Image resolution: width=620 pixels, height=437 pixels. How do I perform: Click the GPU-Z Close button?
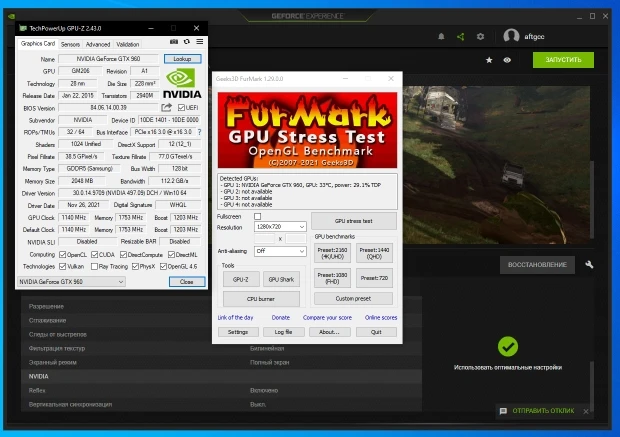coord(187,282)
